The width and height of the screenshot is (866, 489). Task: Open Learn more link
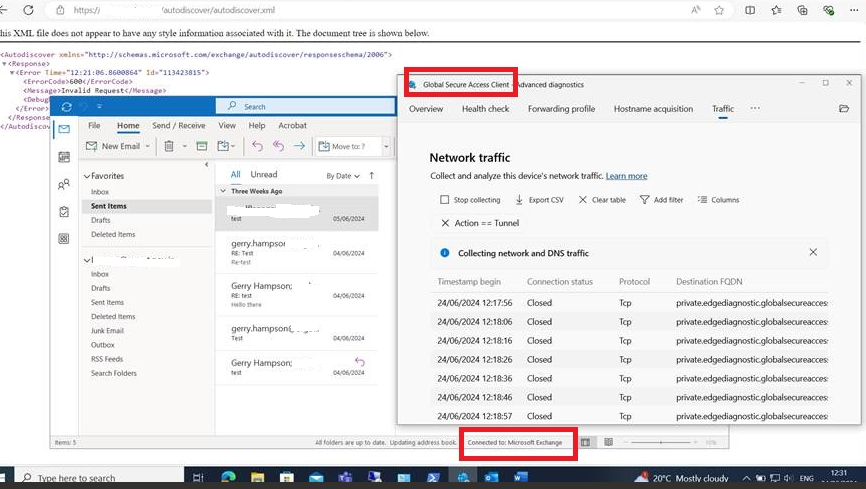626,176
